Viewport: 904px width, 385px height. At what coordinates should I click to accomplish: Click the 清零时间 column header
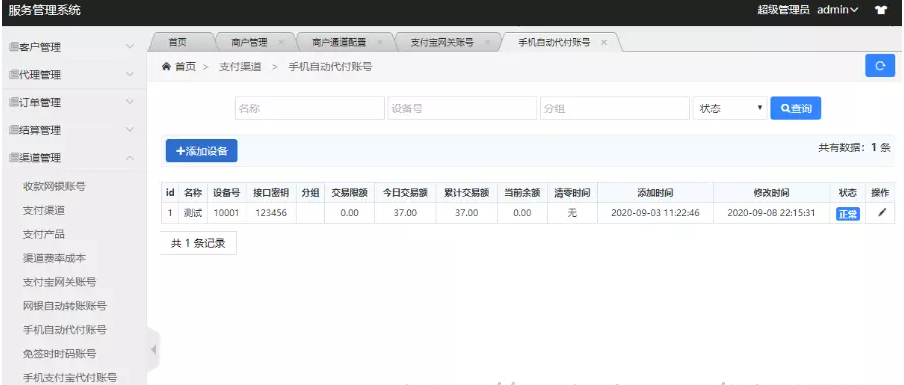tap(572, 192)
